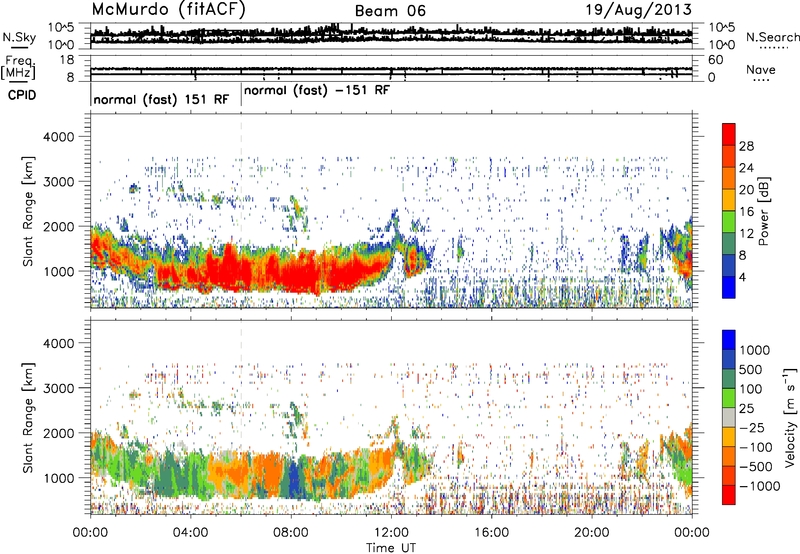Click the velocity panel 'Slant Range [km]' label
The height and width of the screenshot is (554, 800).
(x=29, y=418)
